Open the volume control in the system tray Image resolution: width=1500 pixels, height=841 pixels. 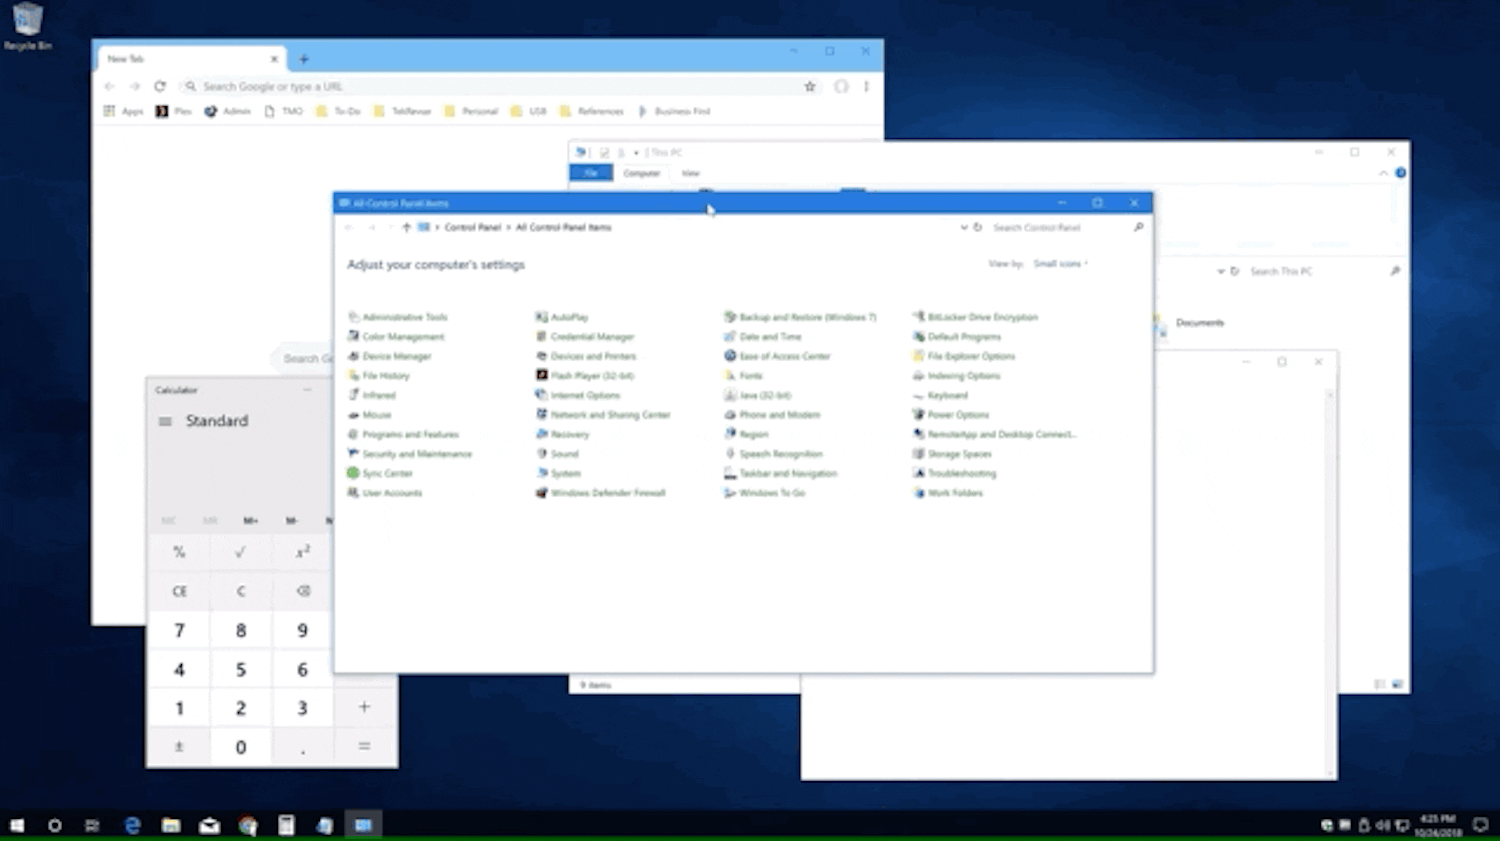[1383, 825]
